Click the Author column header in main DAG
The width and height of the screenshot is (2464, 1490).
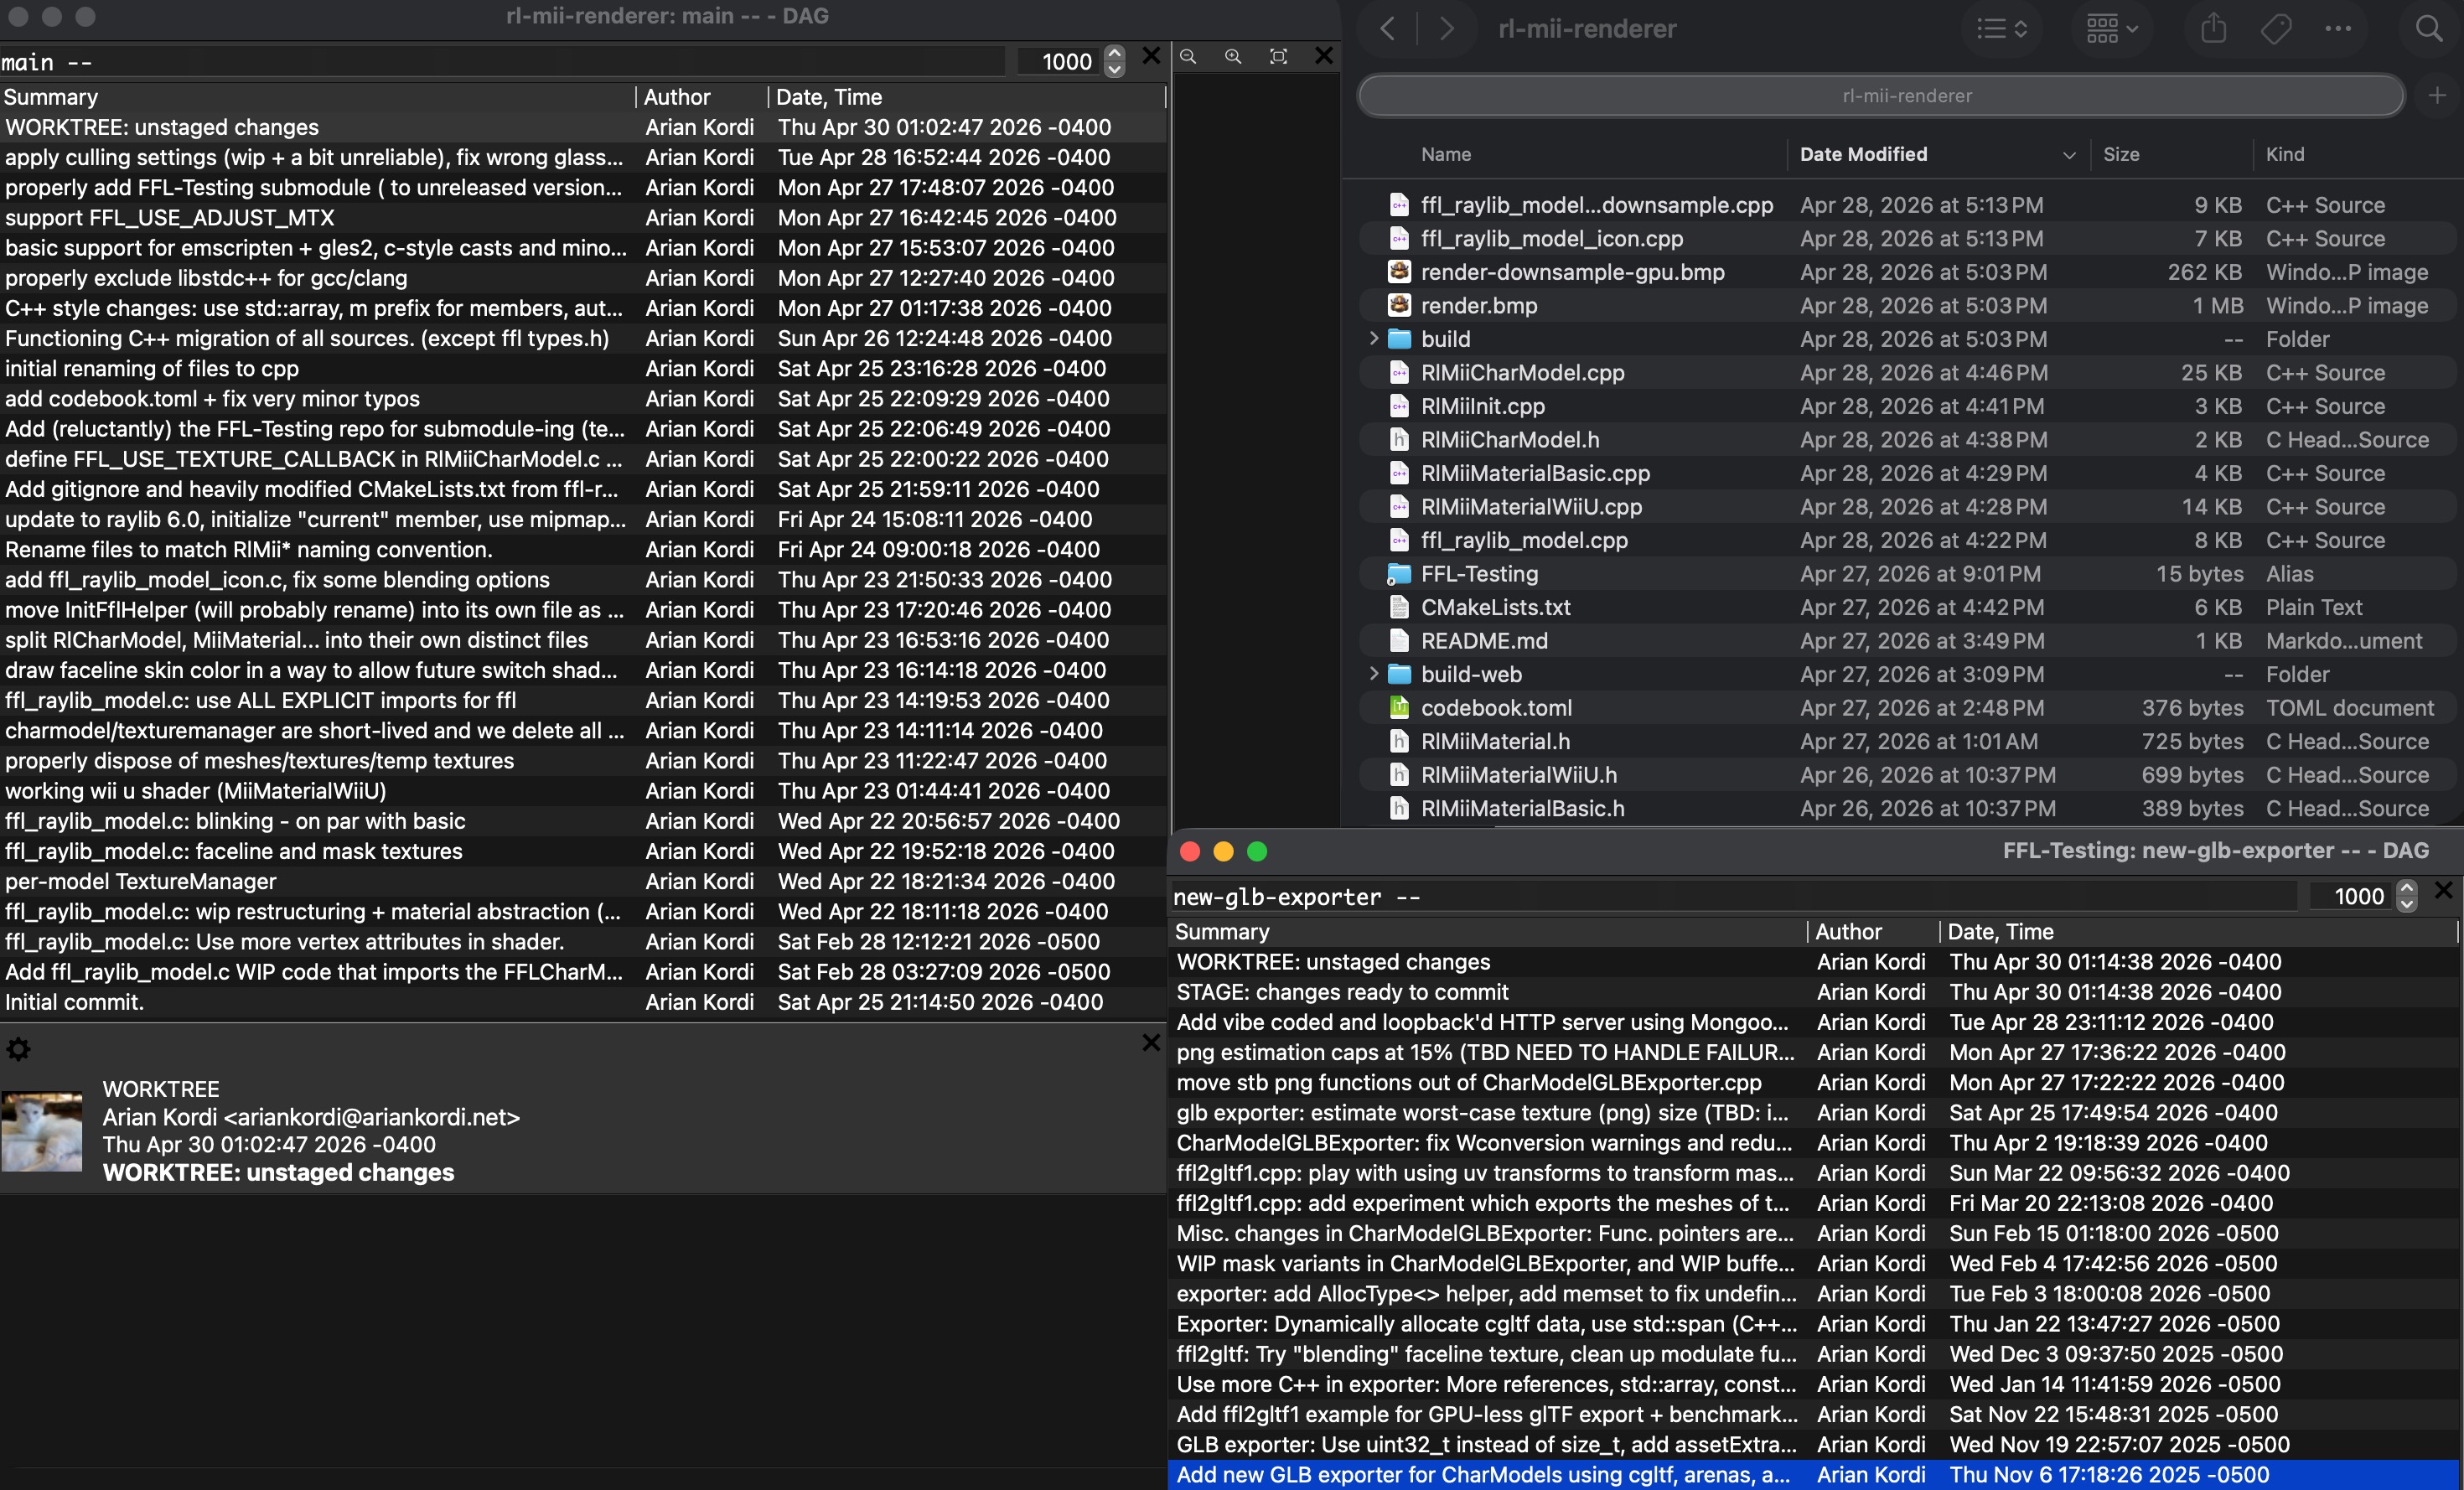point(677,97)
